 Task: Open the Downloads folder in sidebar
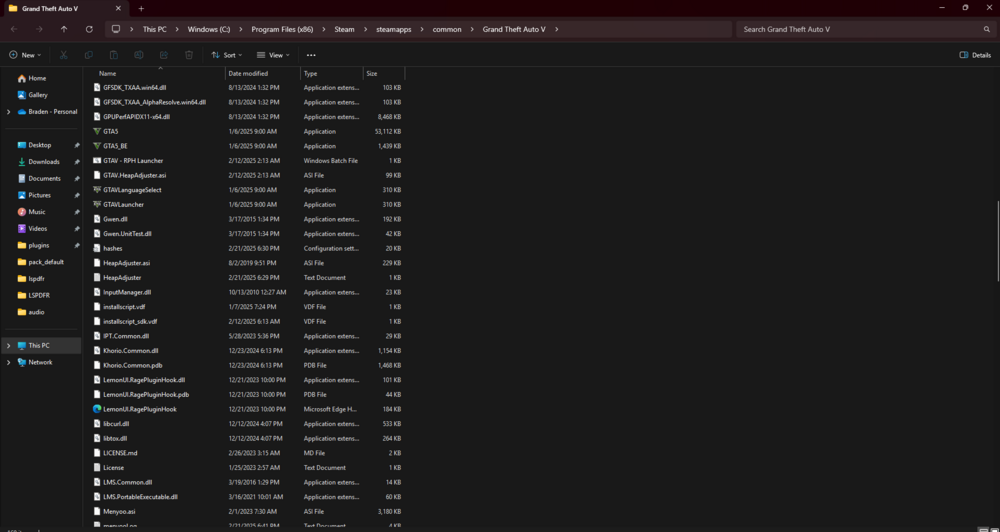pyautogui.click(x=44, y=162)
